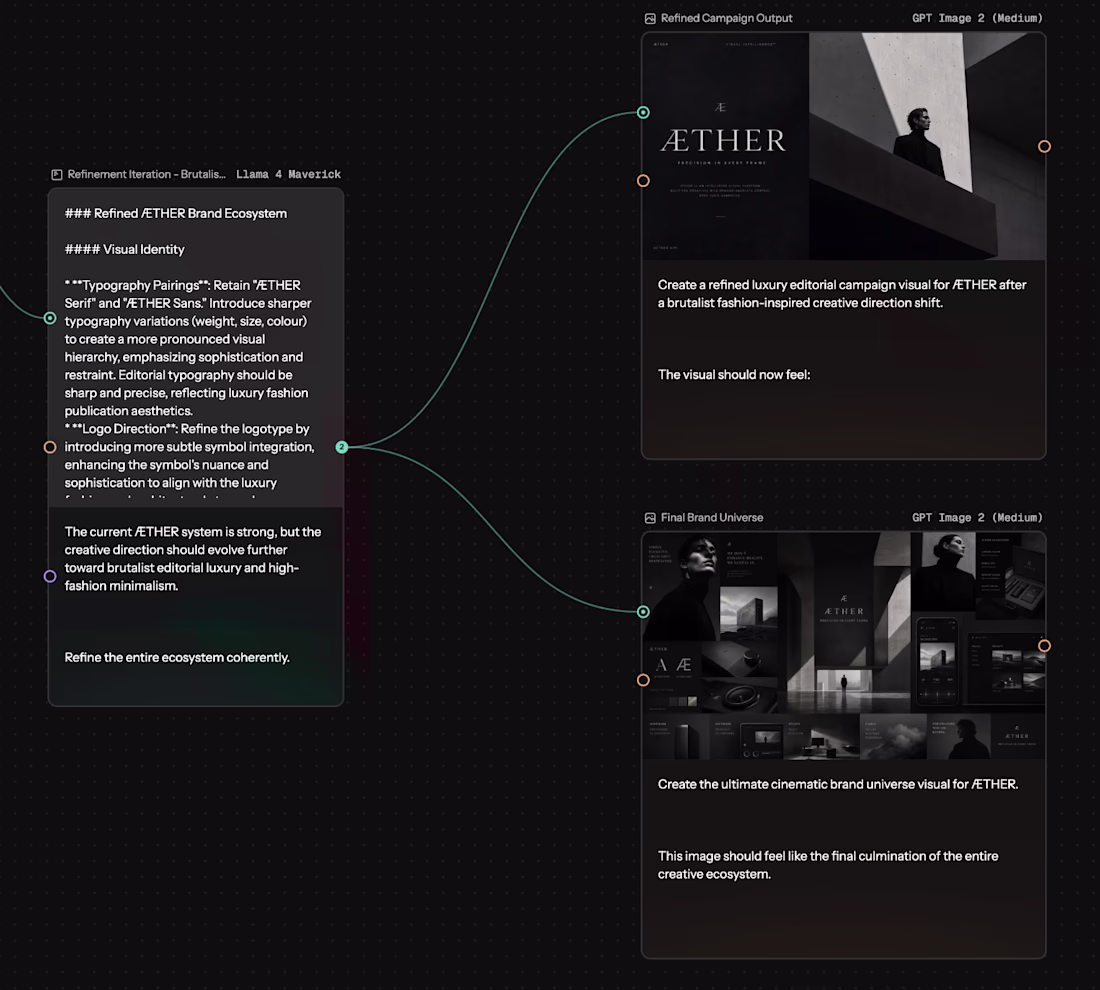Click 'The visual should now feel:' line
The width and height of the screenshot is (1100, 990).
tap(734, 375)
